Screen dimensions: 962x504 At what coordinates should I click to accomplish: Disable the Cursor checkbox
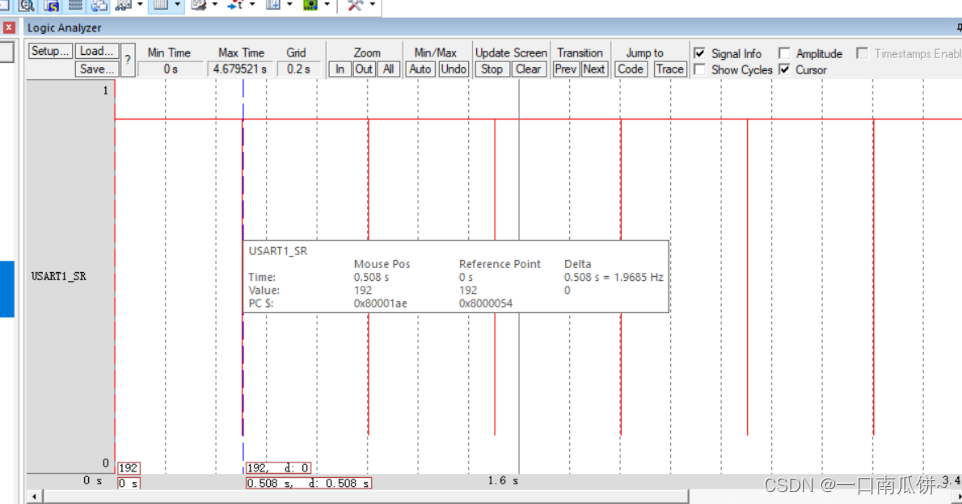[x=784, y=69]
